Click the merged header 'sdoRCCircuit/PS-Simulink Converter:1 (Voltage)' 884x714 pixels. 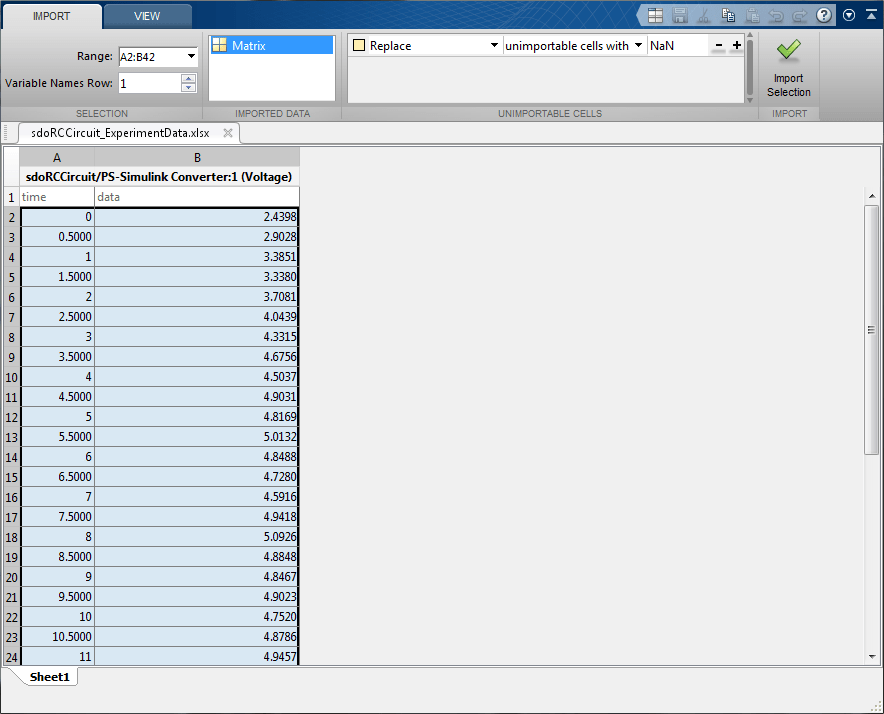tap(159, 177)
